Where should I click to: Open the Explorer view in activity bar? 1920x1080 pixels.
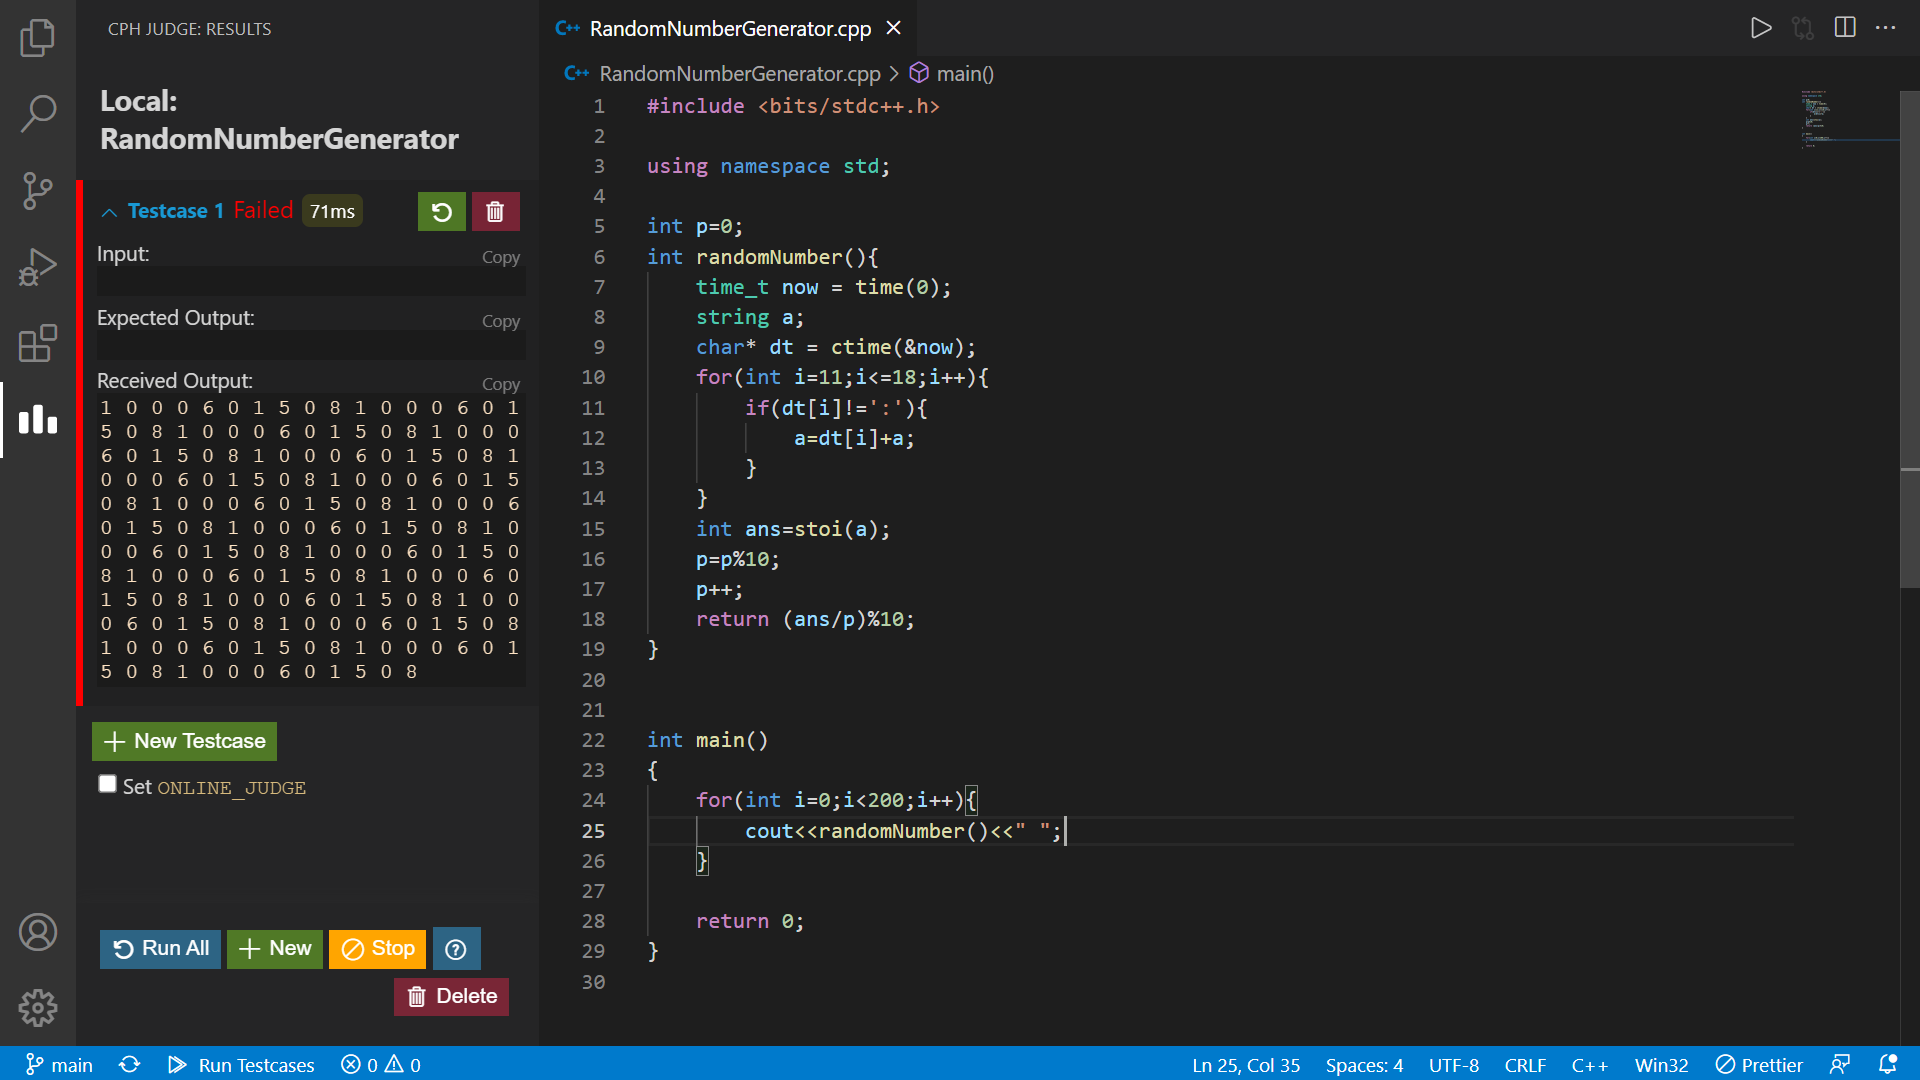37,38
